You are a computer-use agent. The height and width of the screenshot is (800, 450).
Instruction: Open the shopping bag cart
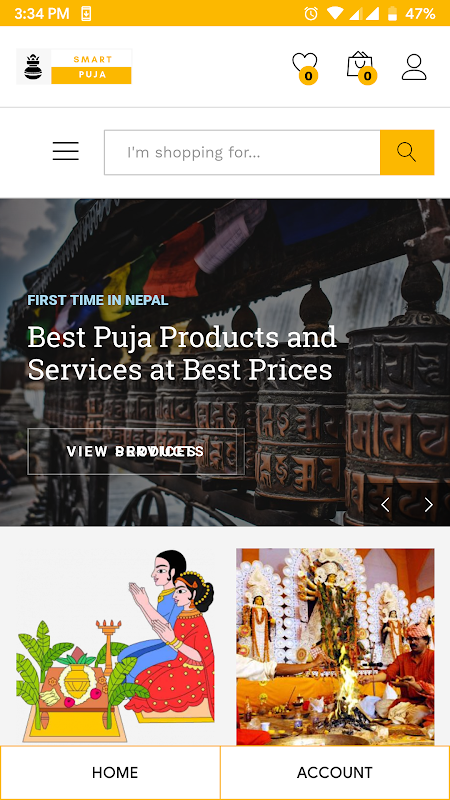coord(360,64)
